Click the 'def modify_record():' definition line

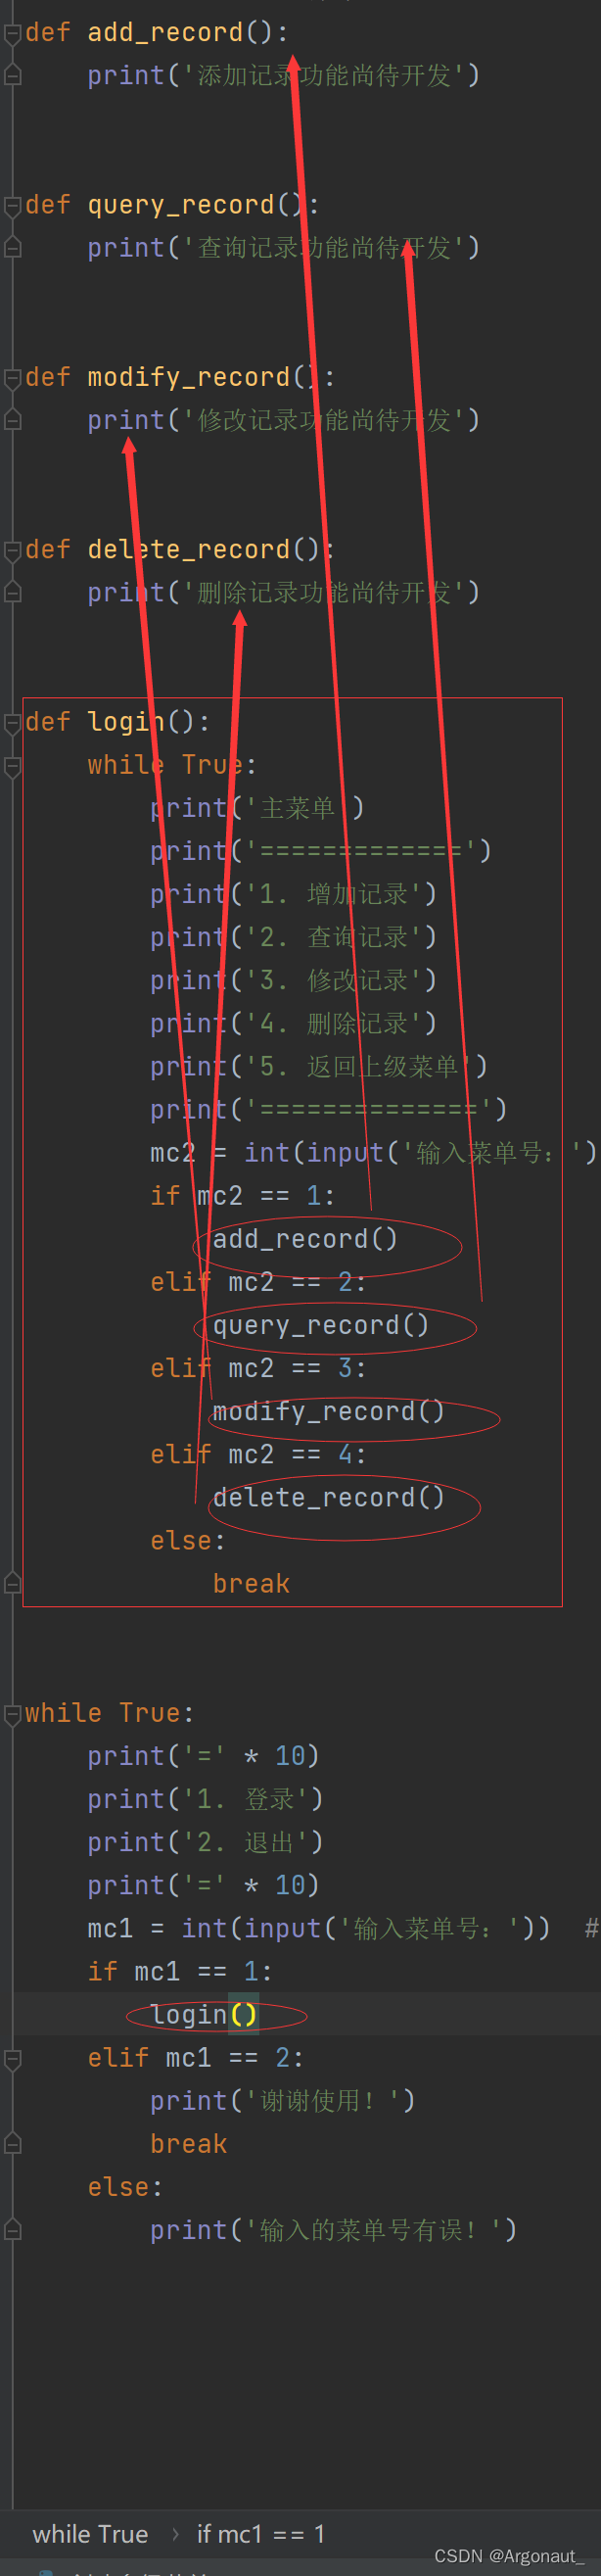click(180, 378)
